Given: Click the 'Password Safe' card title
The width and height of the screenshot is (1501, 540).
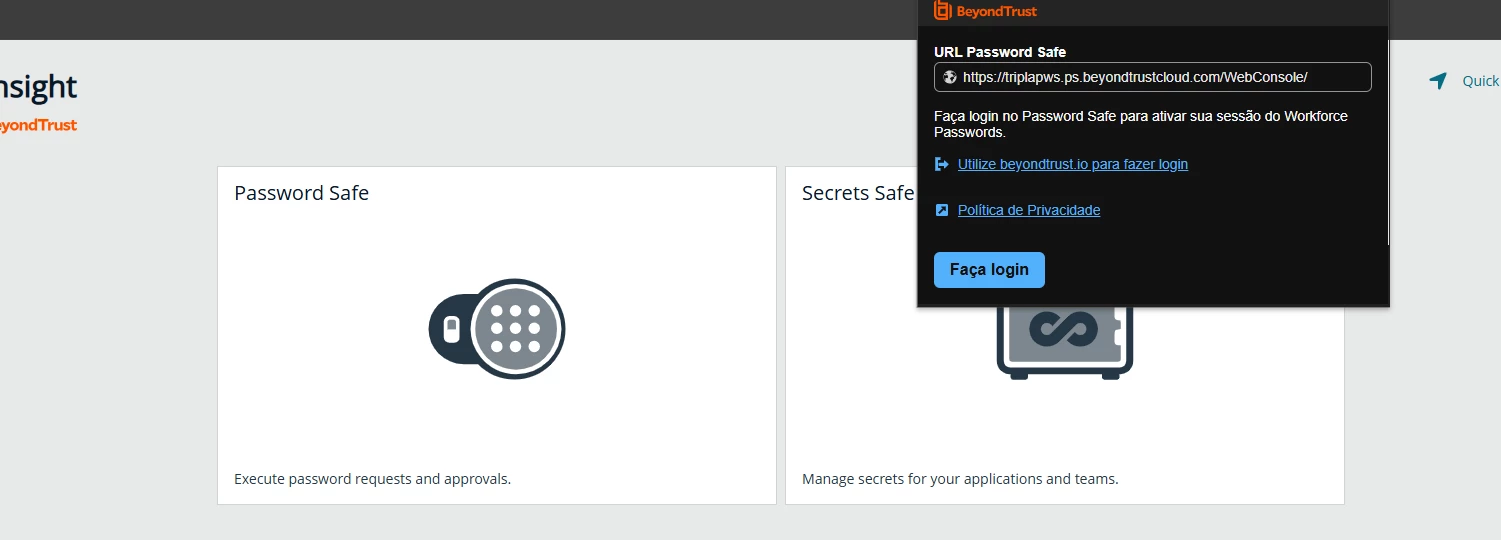Looking at the screenshot, I should [301, 193].
